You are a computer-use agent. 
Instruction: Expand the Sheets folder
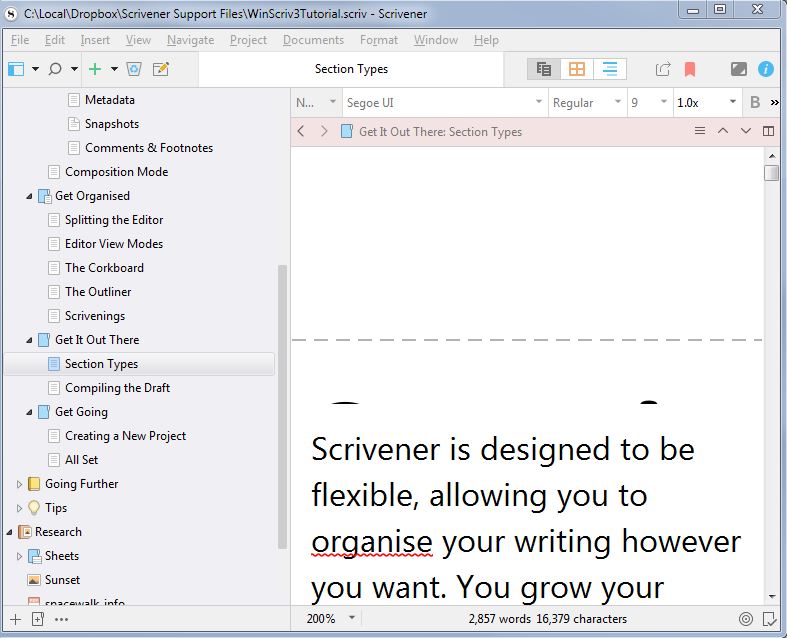click(19, 556)
